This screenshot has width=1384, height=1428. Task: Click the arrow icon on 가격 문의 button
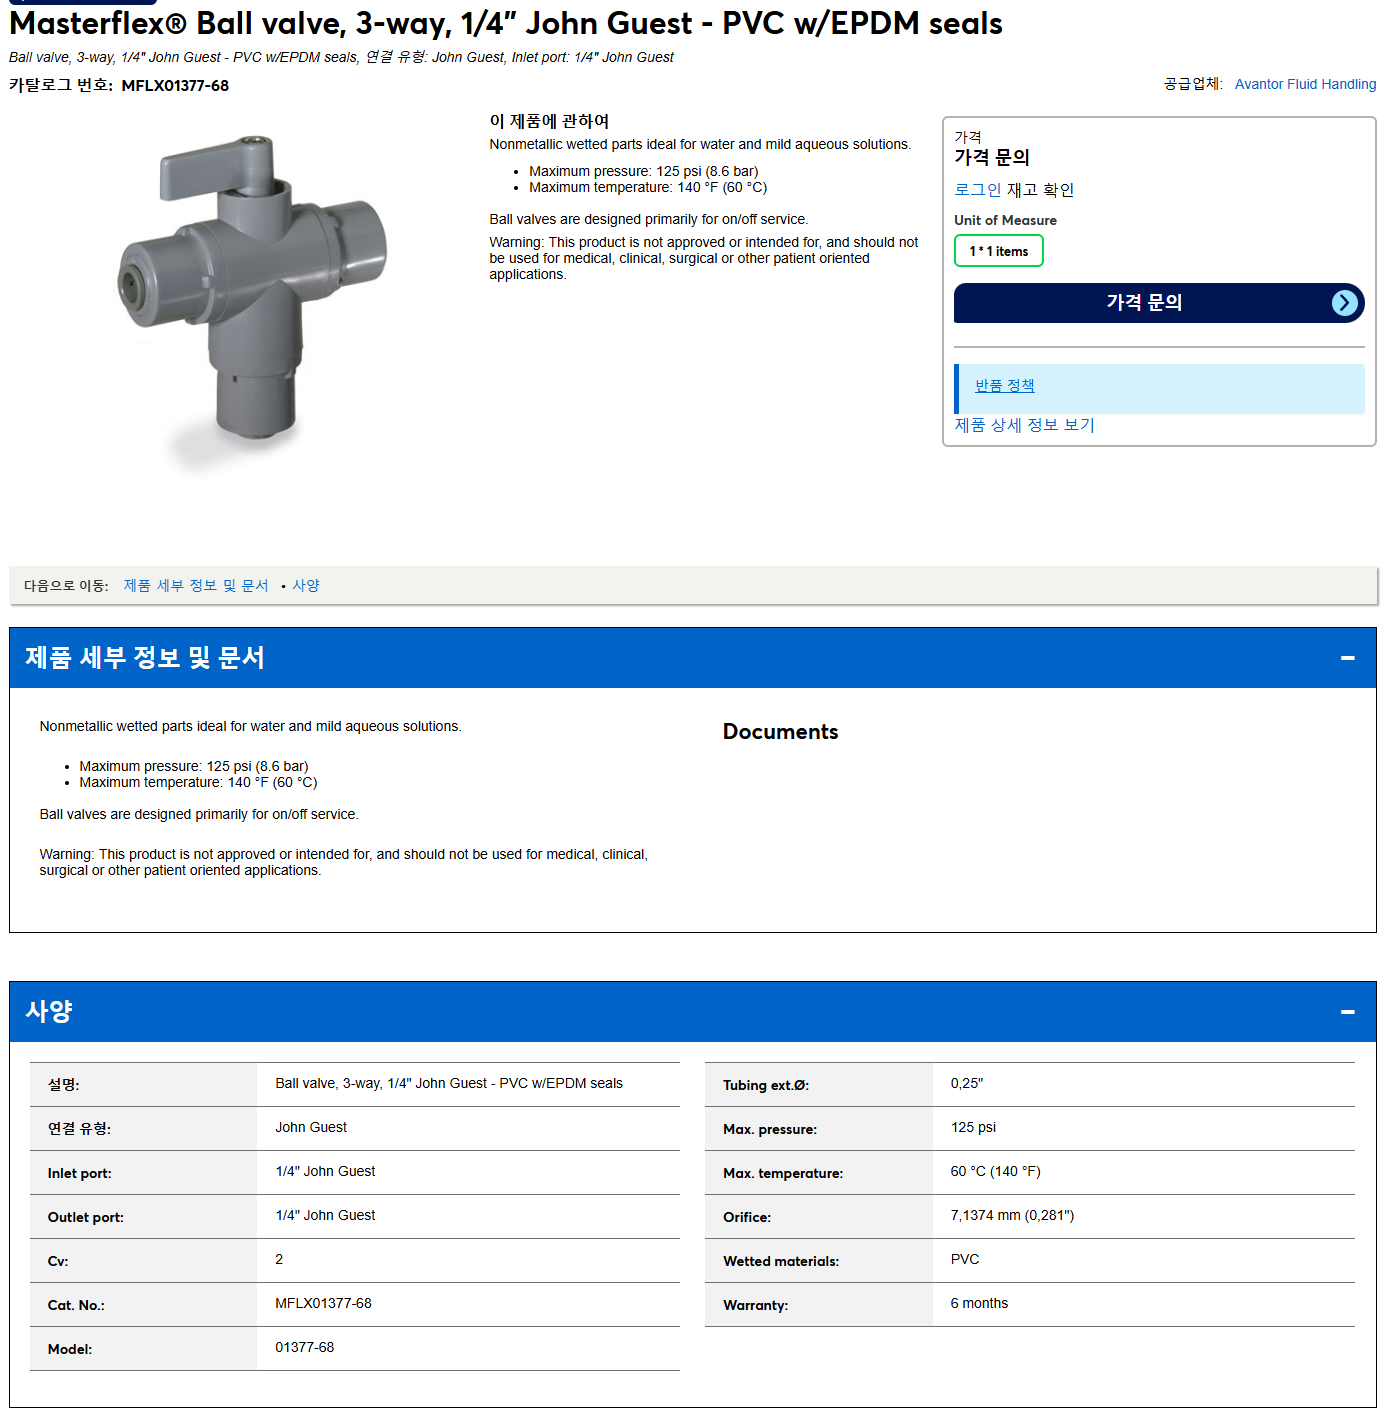[x=1345, y=303]
